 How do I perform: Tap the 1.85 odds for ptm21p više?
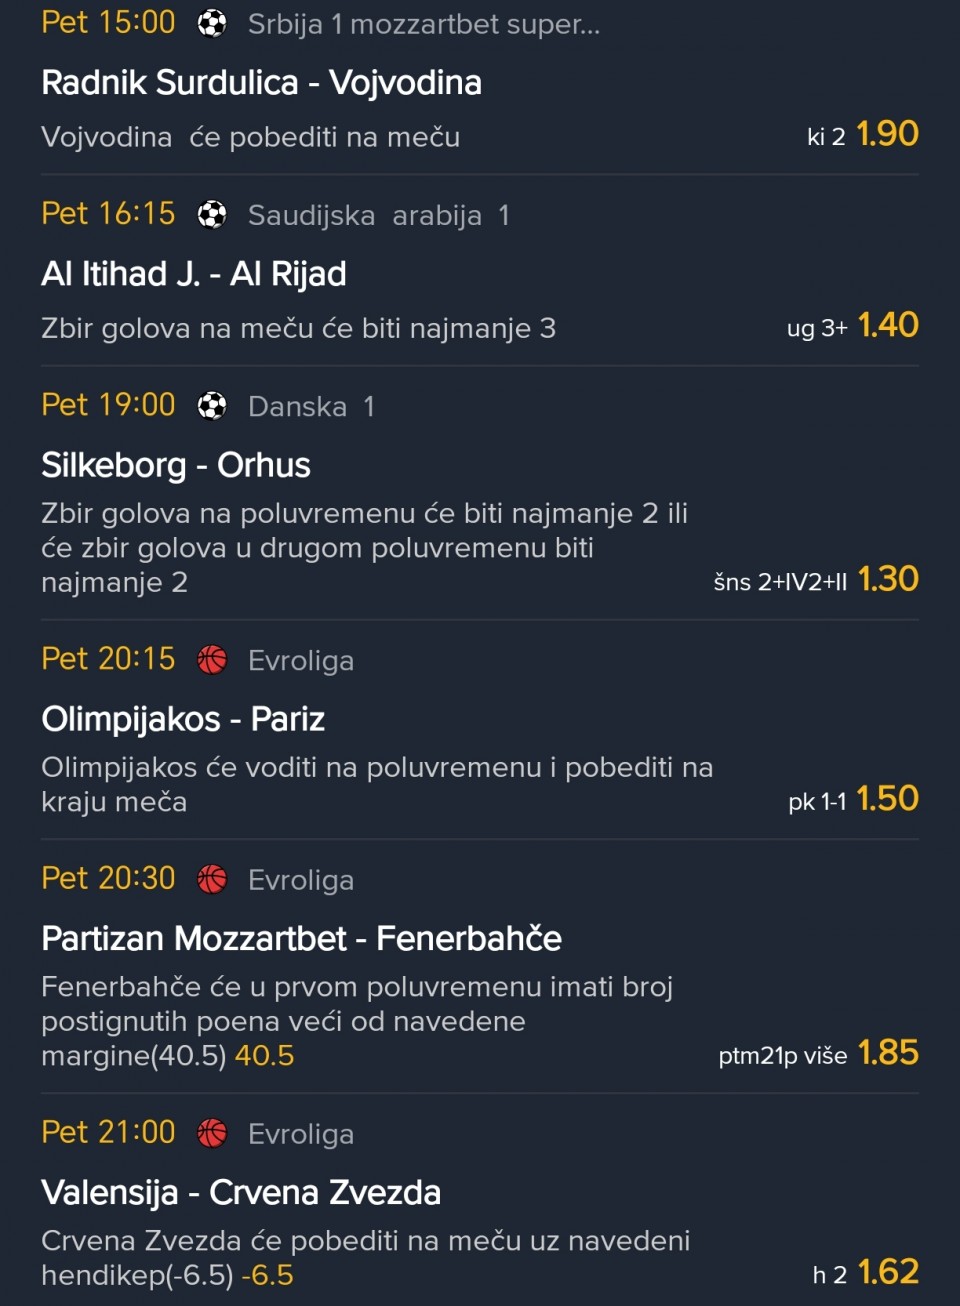(887, 1052)
